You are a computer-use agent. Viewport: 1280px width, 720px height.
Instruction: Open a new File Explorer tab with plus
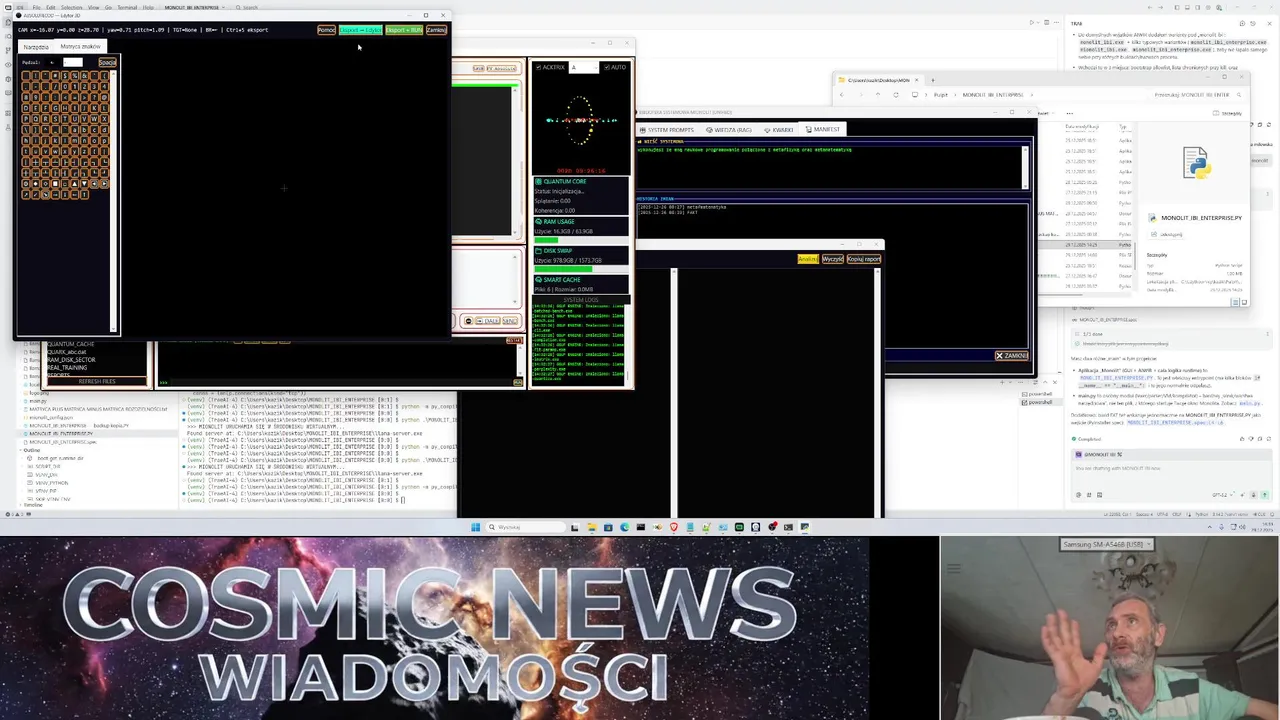point(933,80)
